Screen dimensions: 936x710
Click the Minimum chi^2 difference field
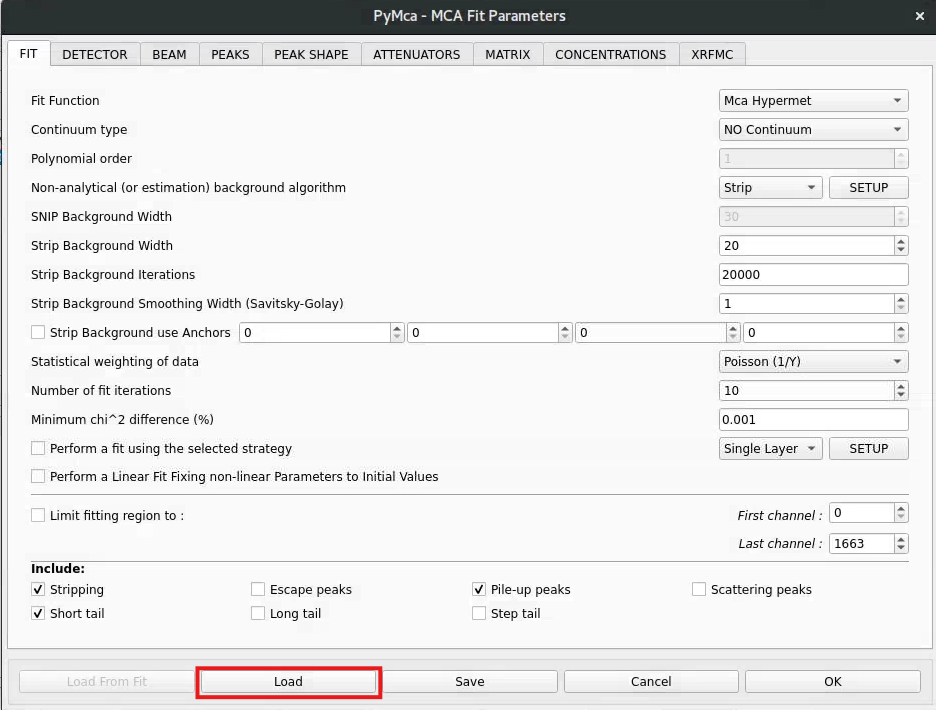pyautogui.click(x=814, y=419)
